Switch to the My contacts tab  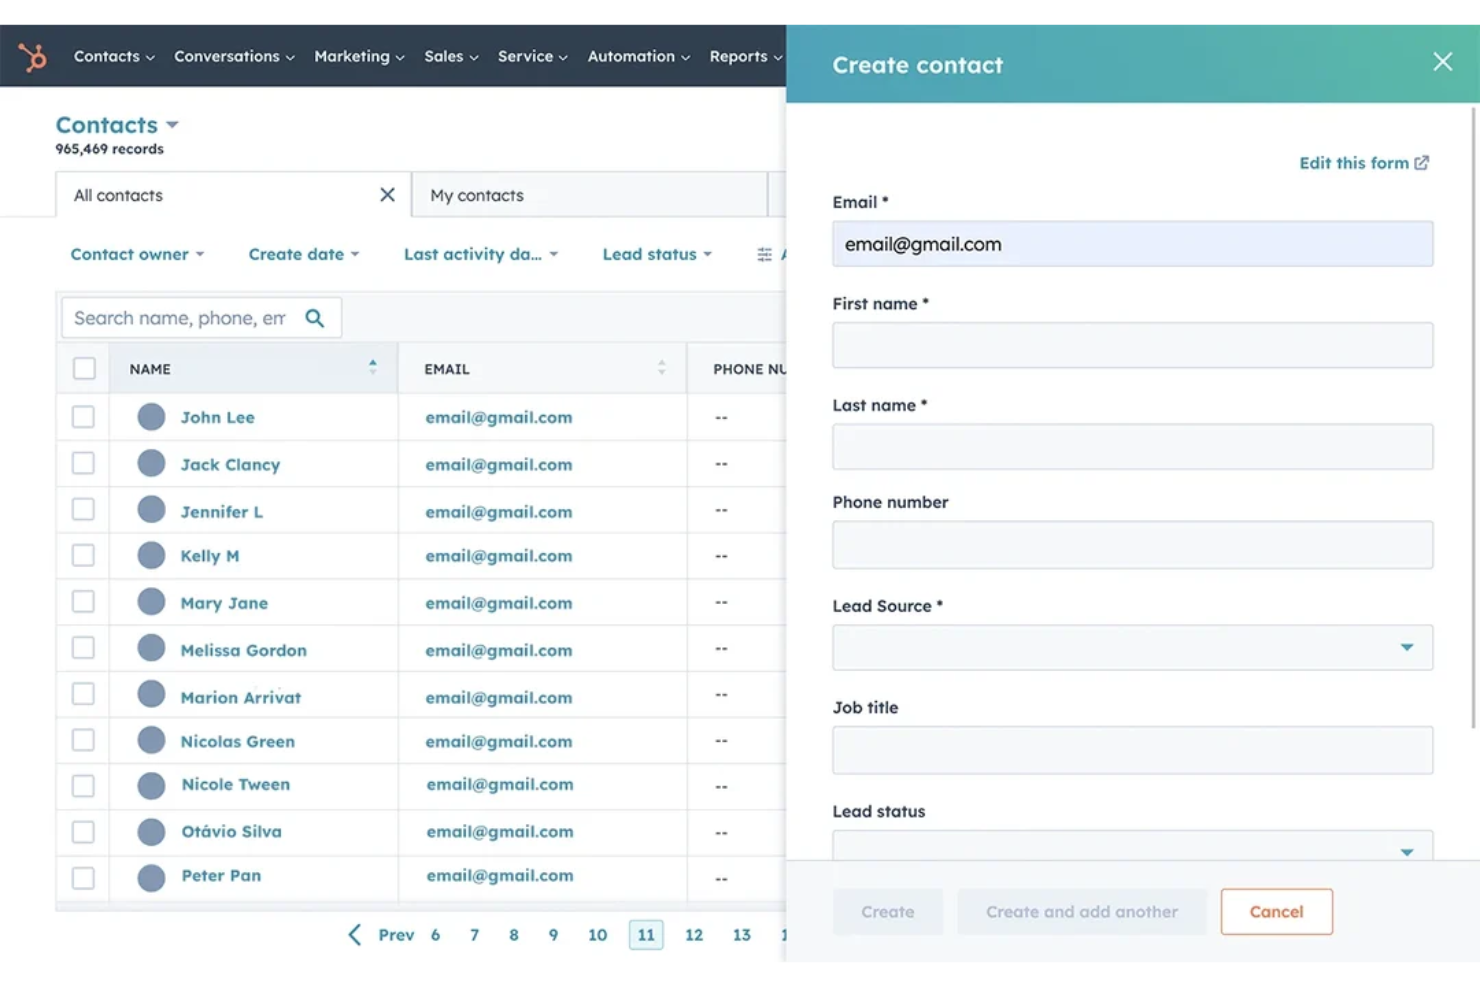point(589,195)
